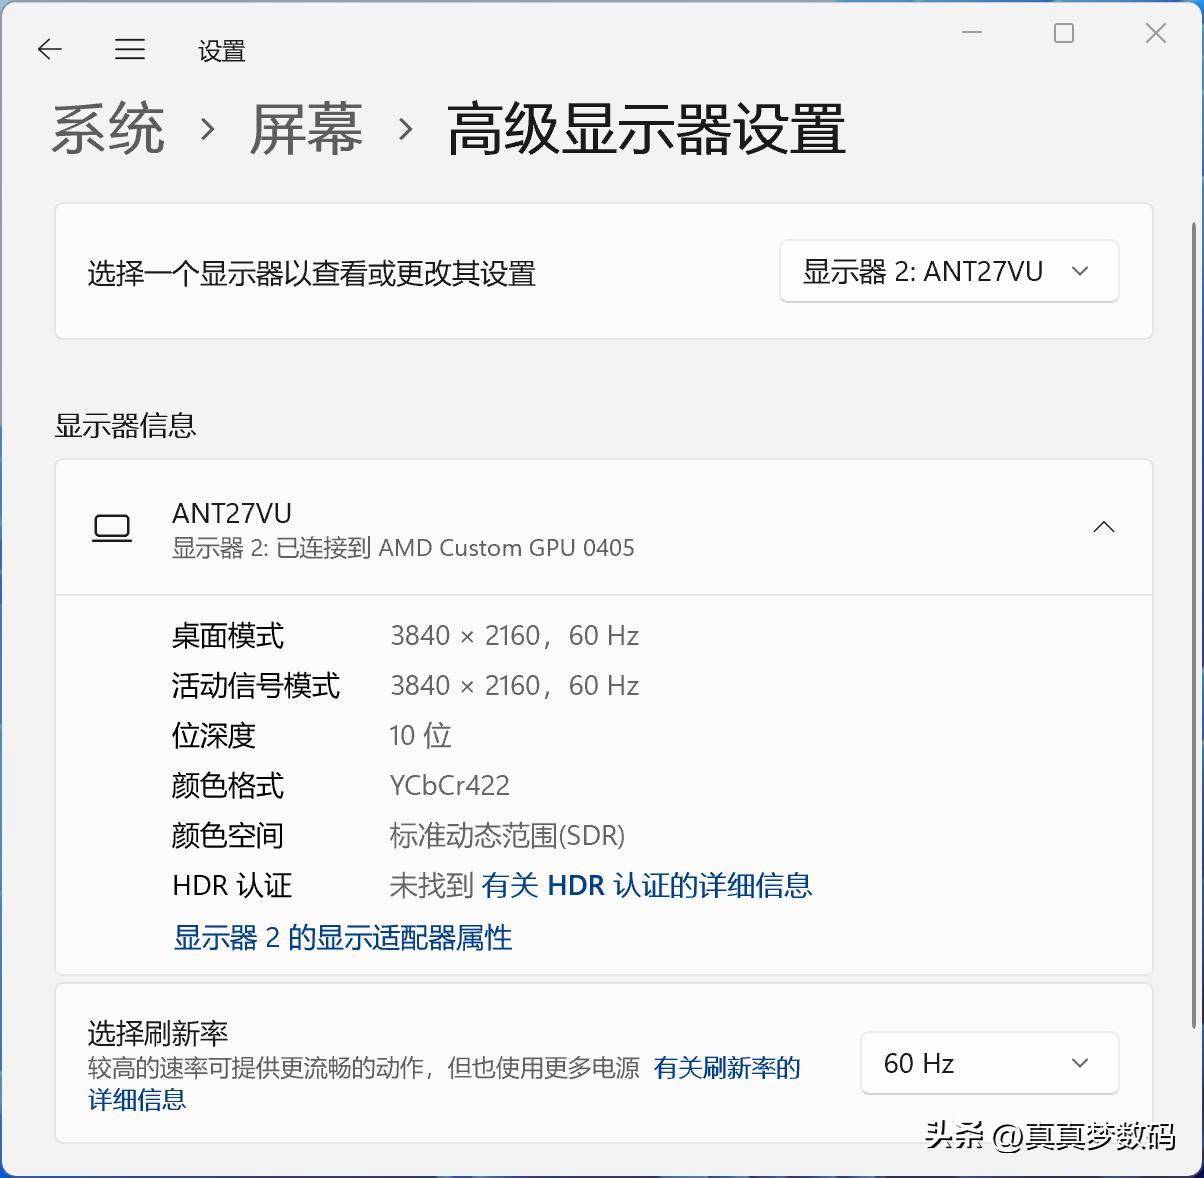This screenshot has width=1204, height=1178.
Task: Collapse the ANT27VU display information panel
Action: [1103, 527]
